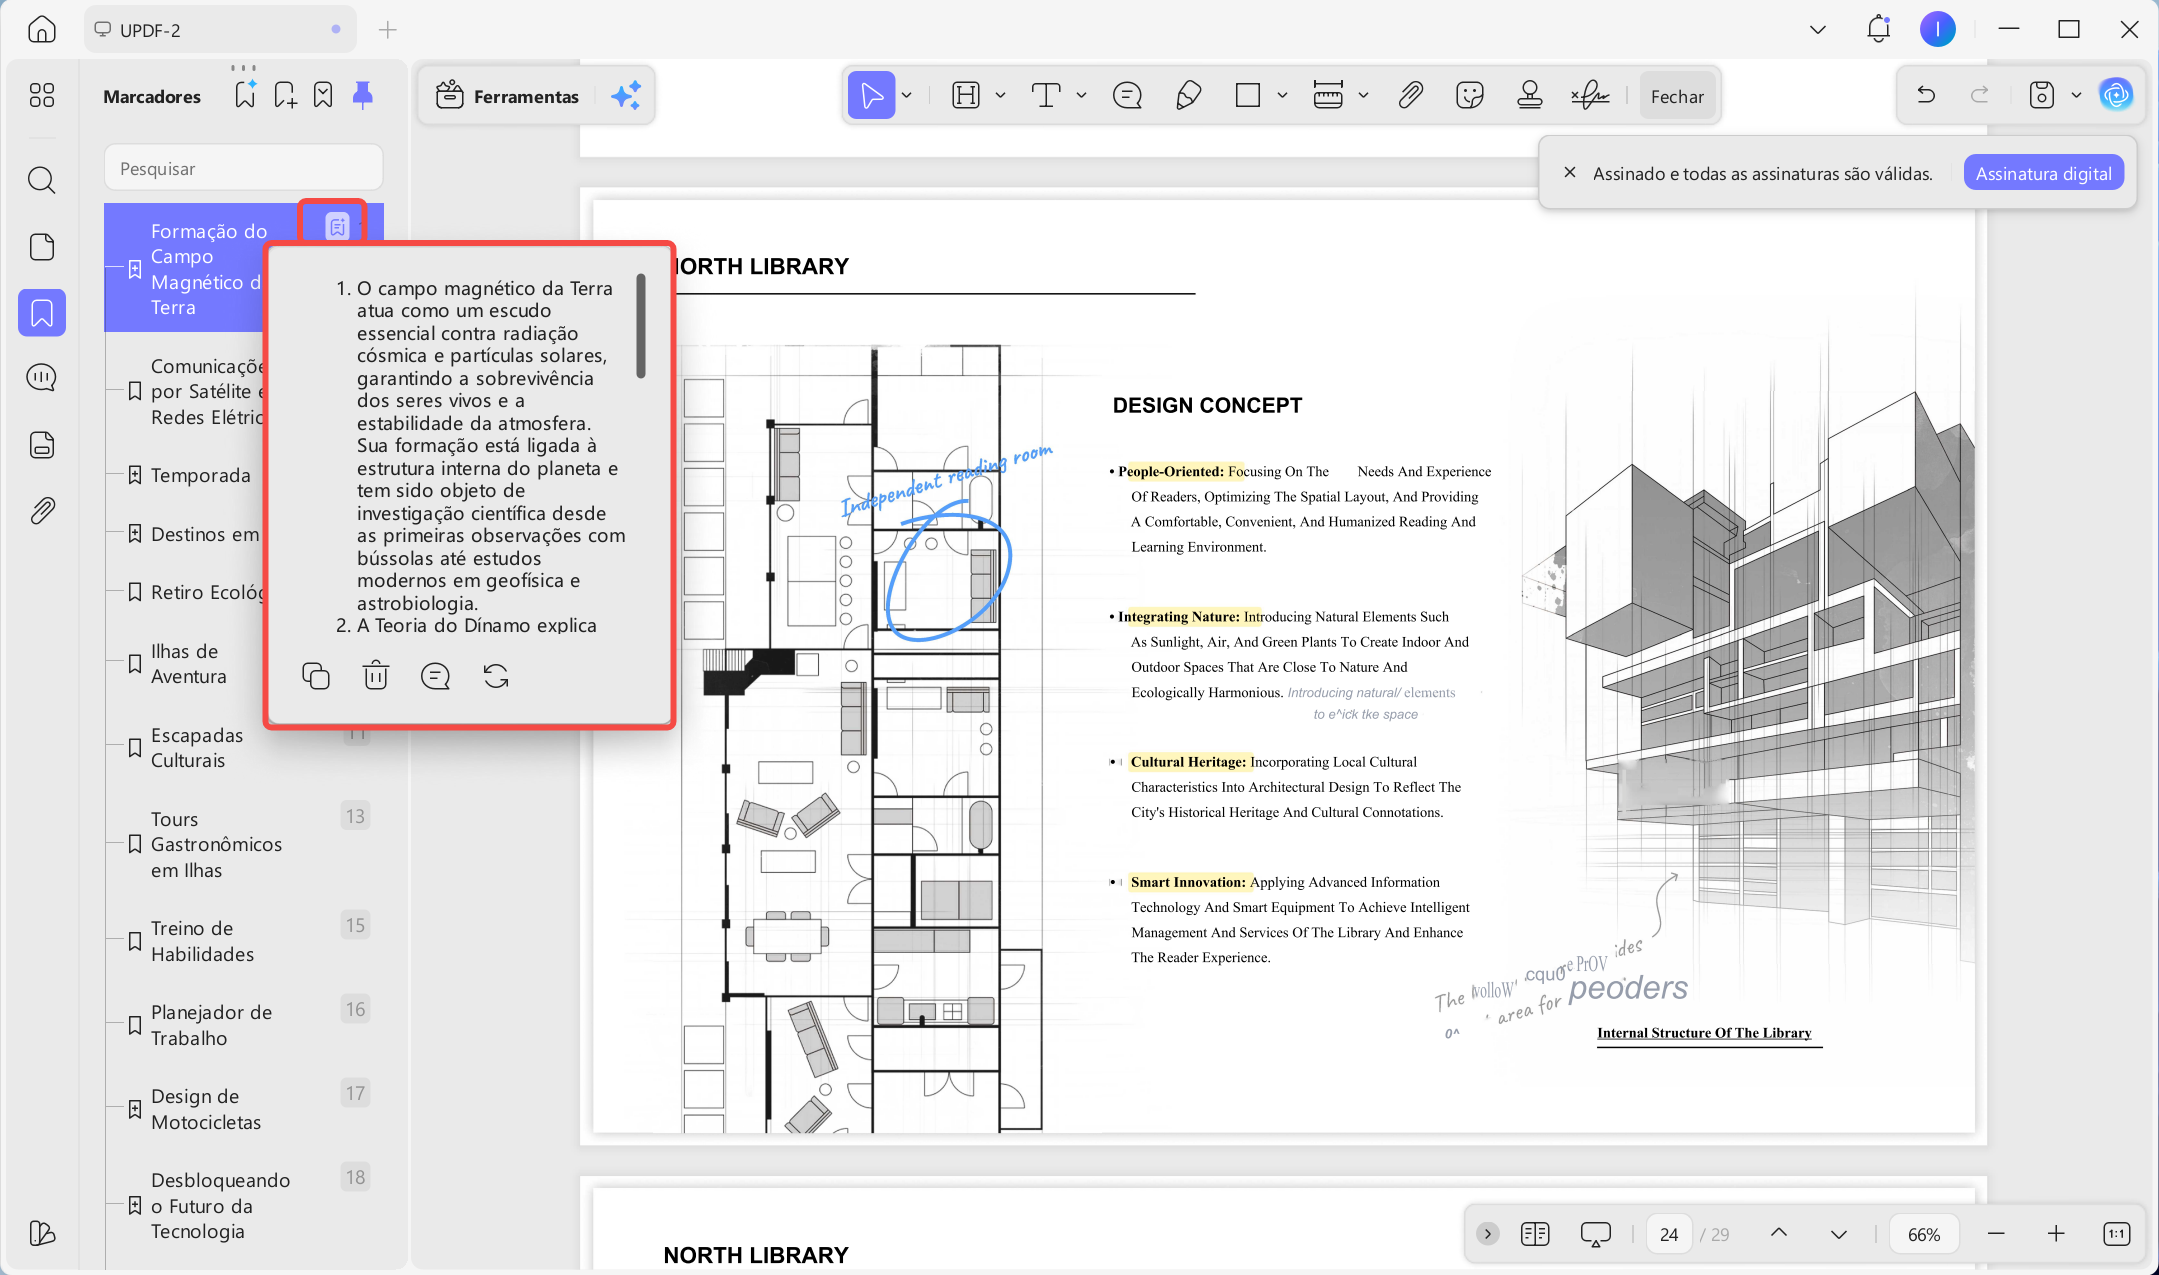Viewport: 2159px width, 1275px height.
Task: Expand the measurement tool dropdown
Action: pos(1363,96)
